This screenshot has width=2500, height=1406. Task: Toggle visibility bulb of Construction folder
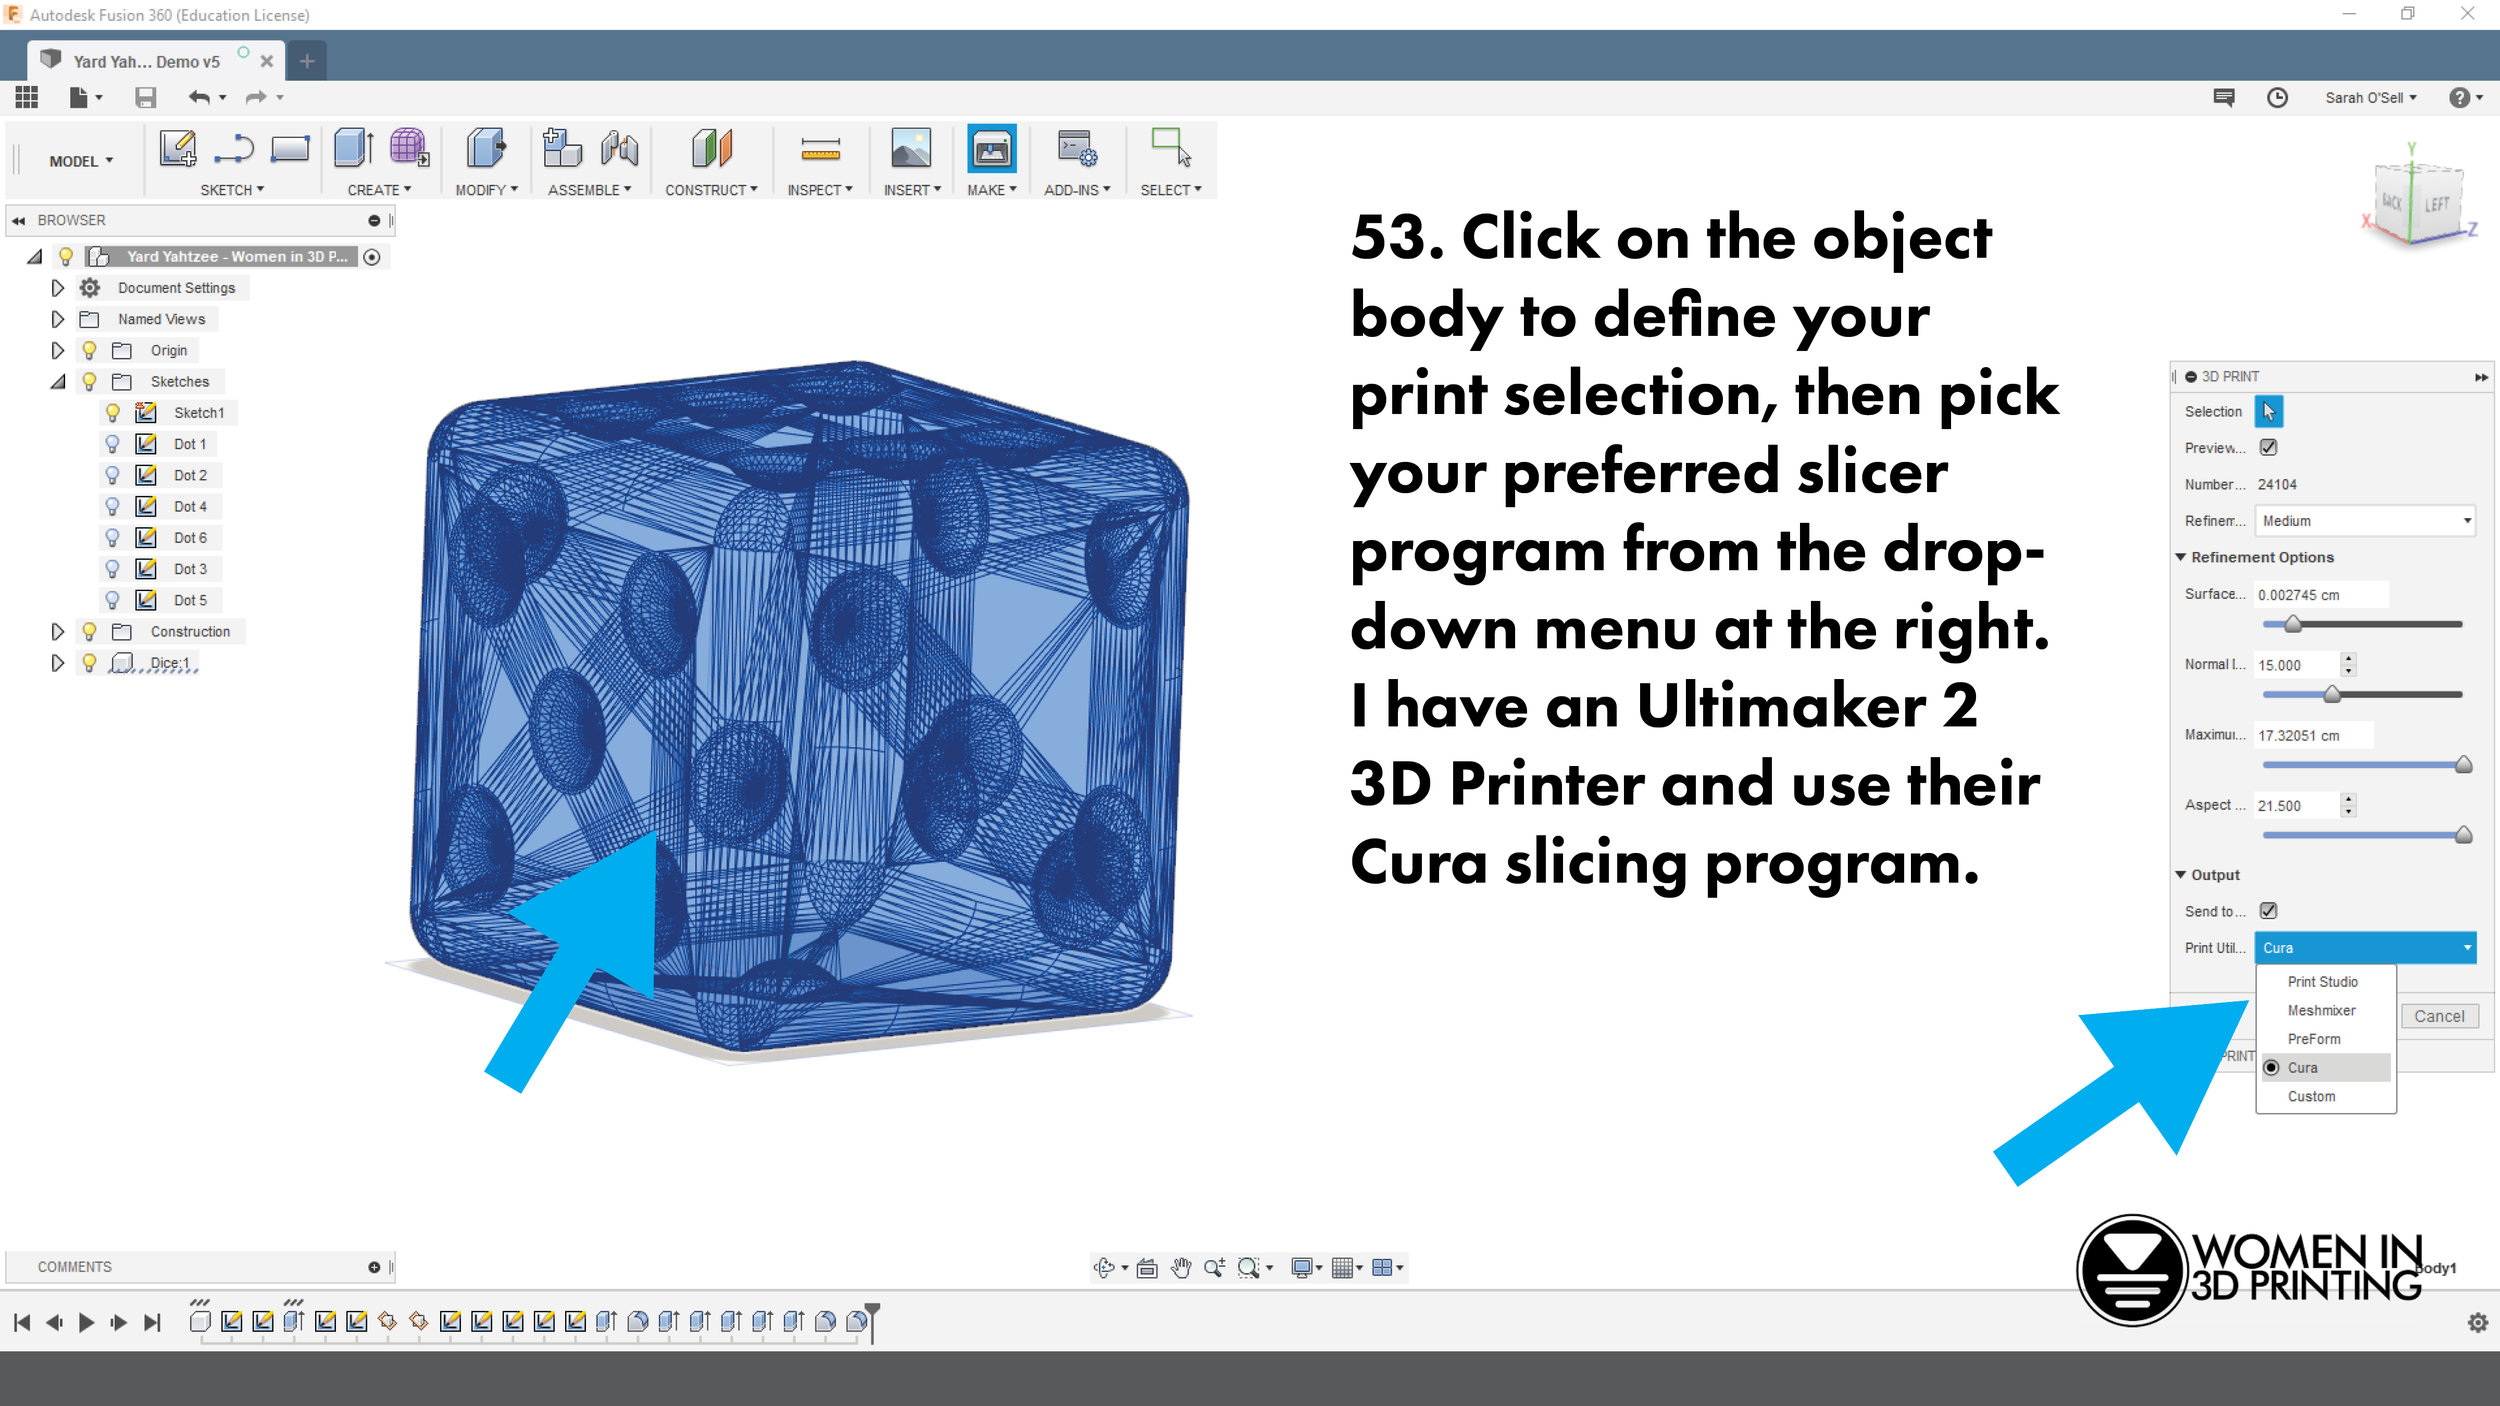coord(89,631)
